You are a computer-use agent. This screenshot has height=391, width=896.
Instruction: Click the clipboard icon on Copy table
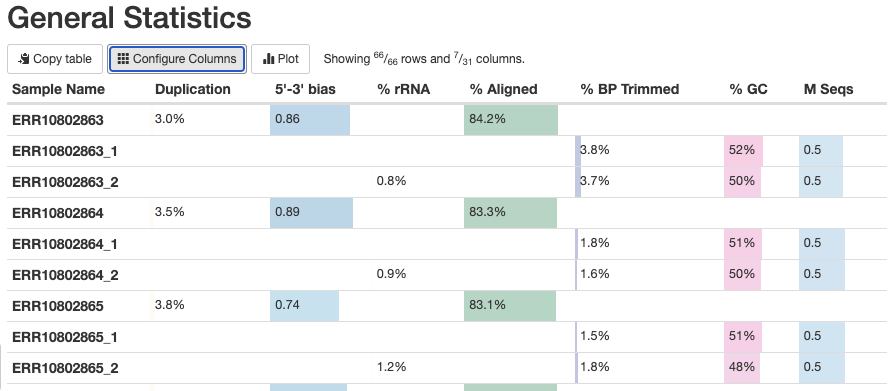click(x=23, y=59)
